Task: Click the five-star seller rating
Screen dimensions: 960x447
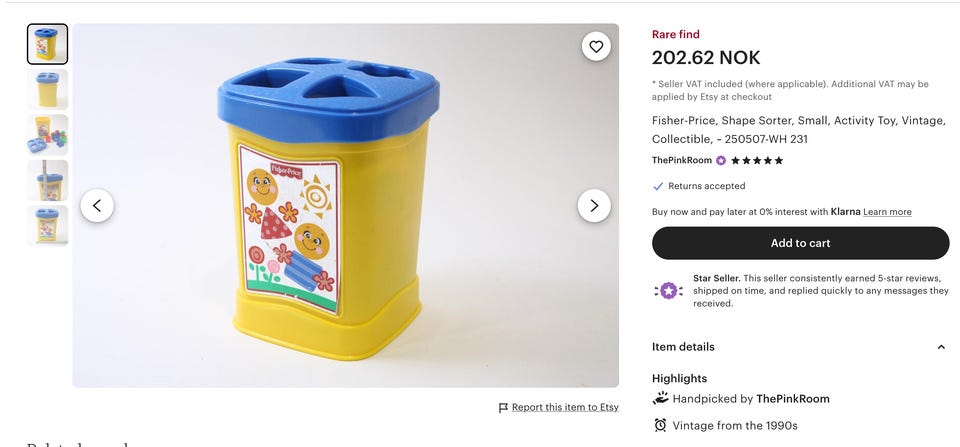Action: coord(757,160)
